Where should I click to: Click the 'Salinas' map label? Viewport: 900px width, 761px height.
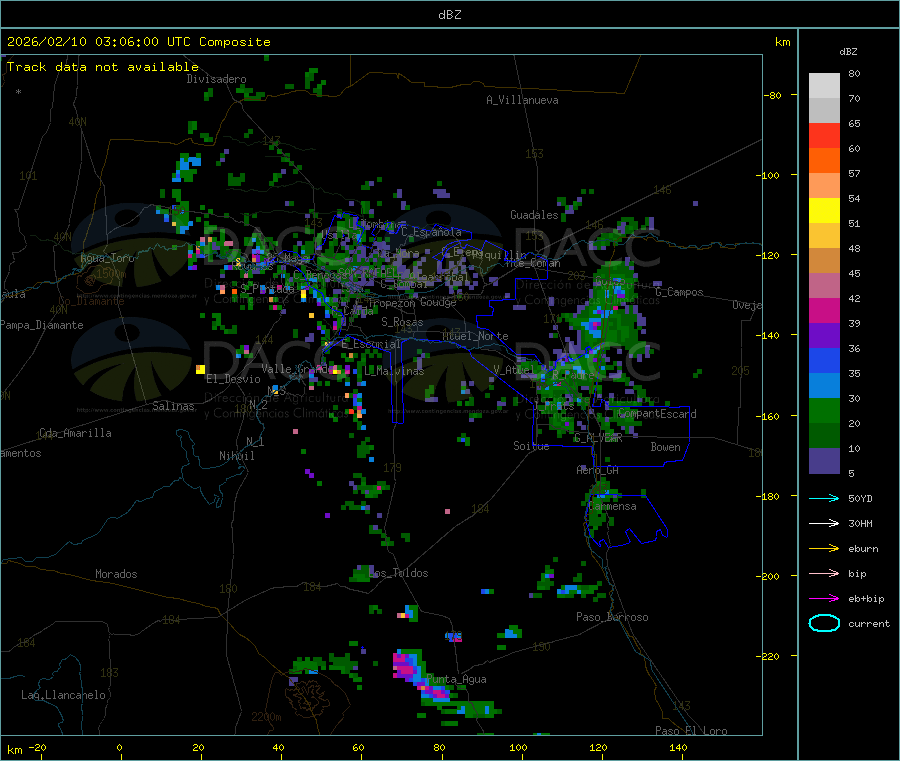tap(173, 406)
